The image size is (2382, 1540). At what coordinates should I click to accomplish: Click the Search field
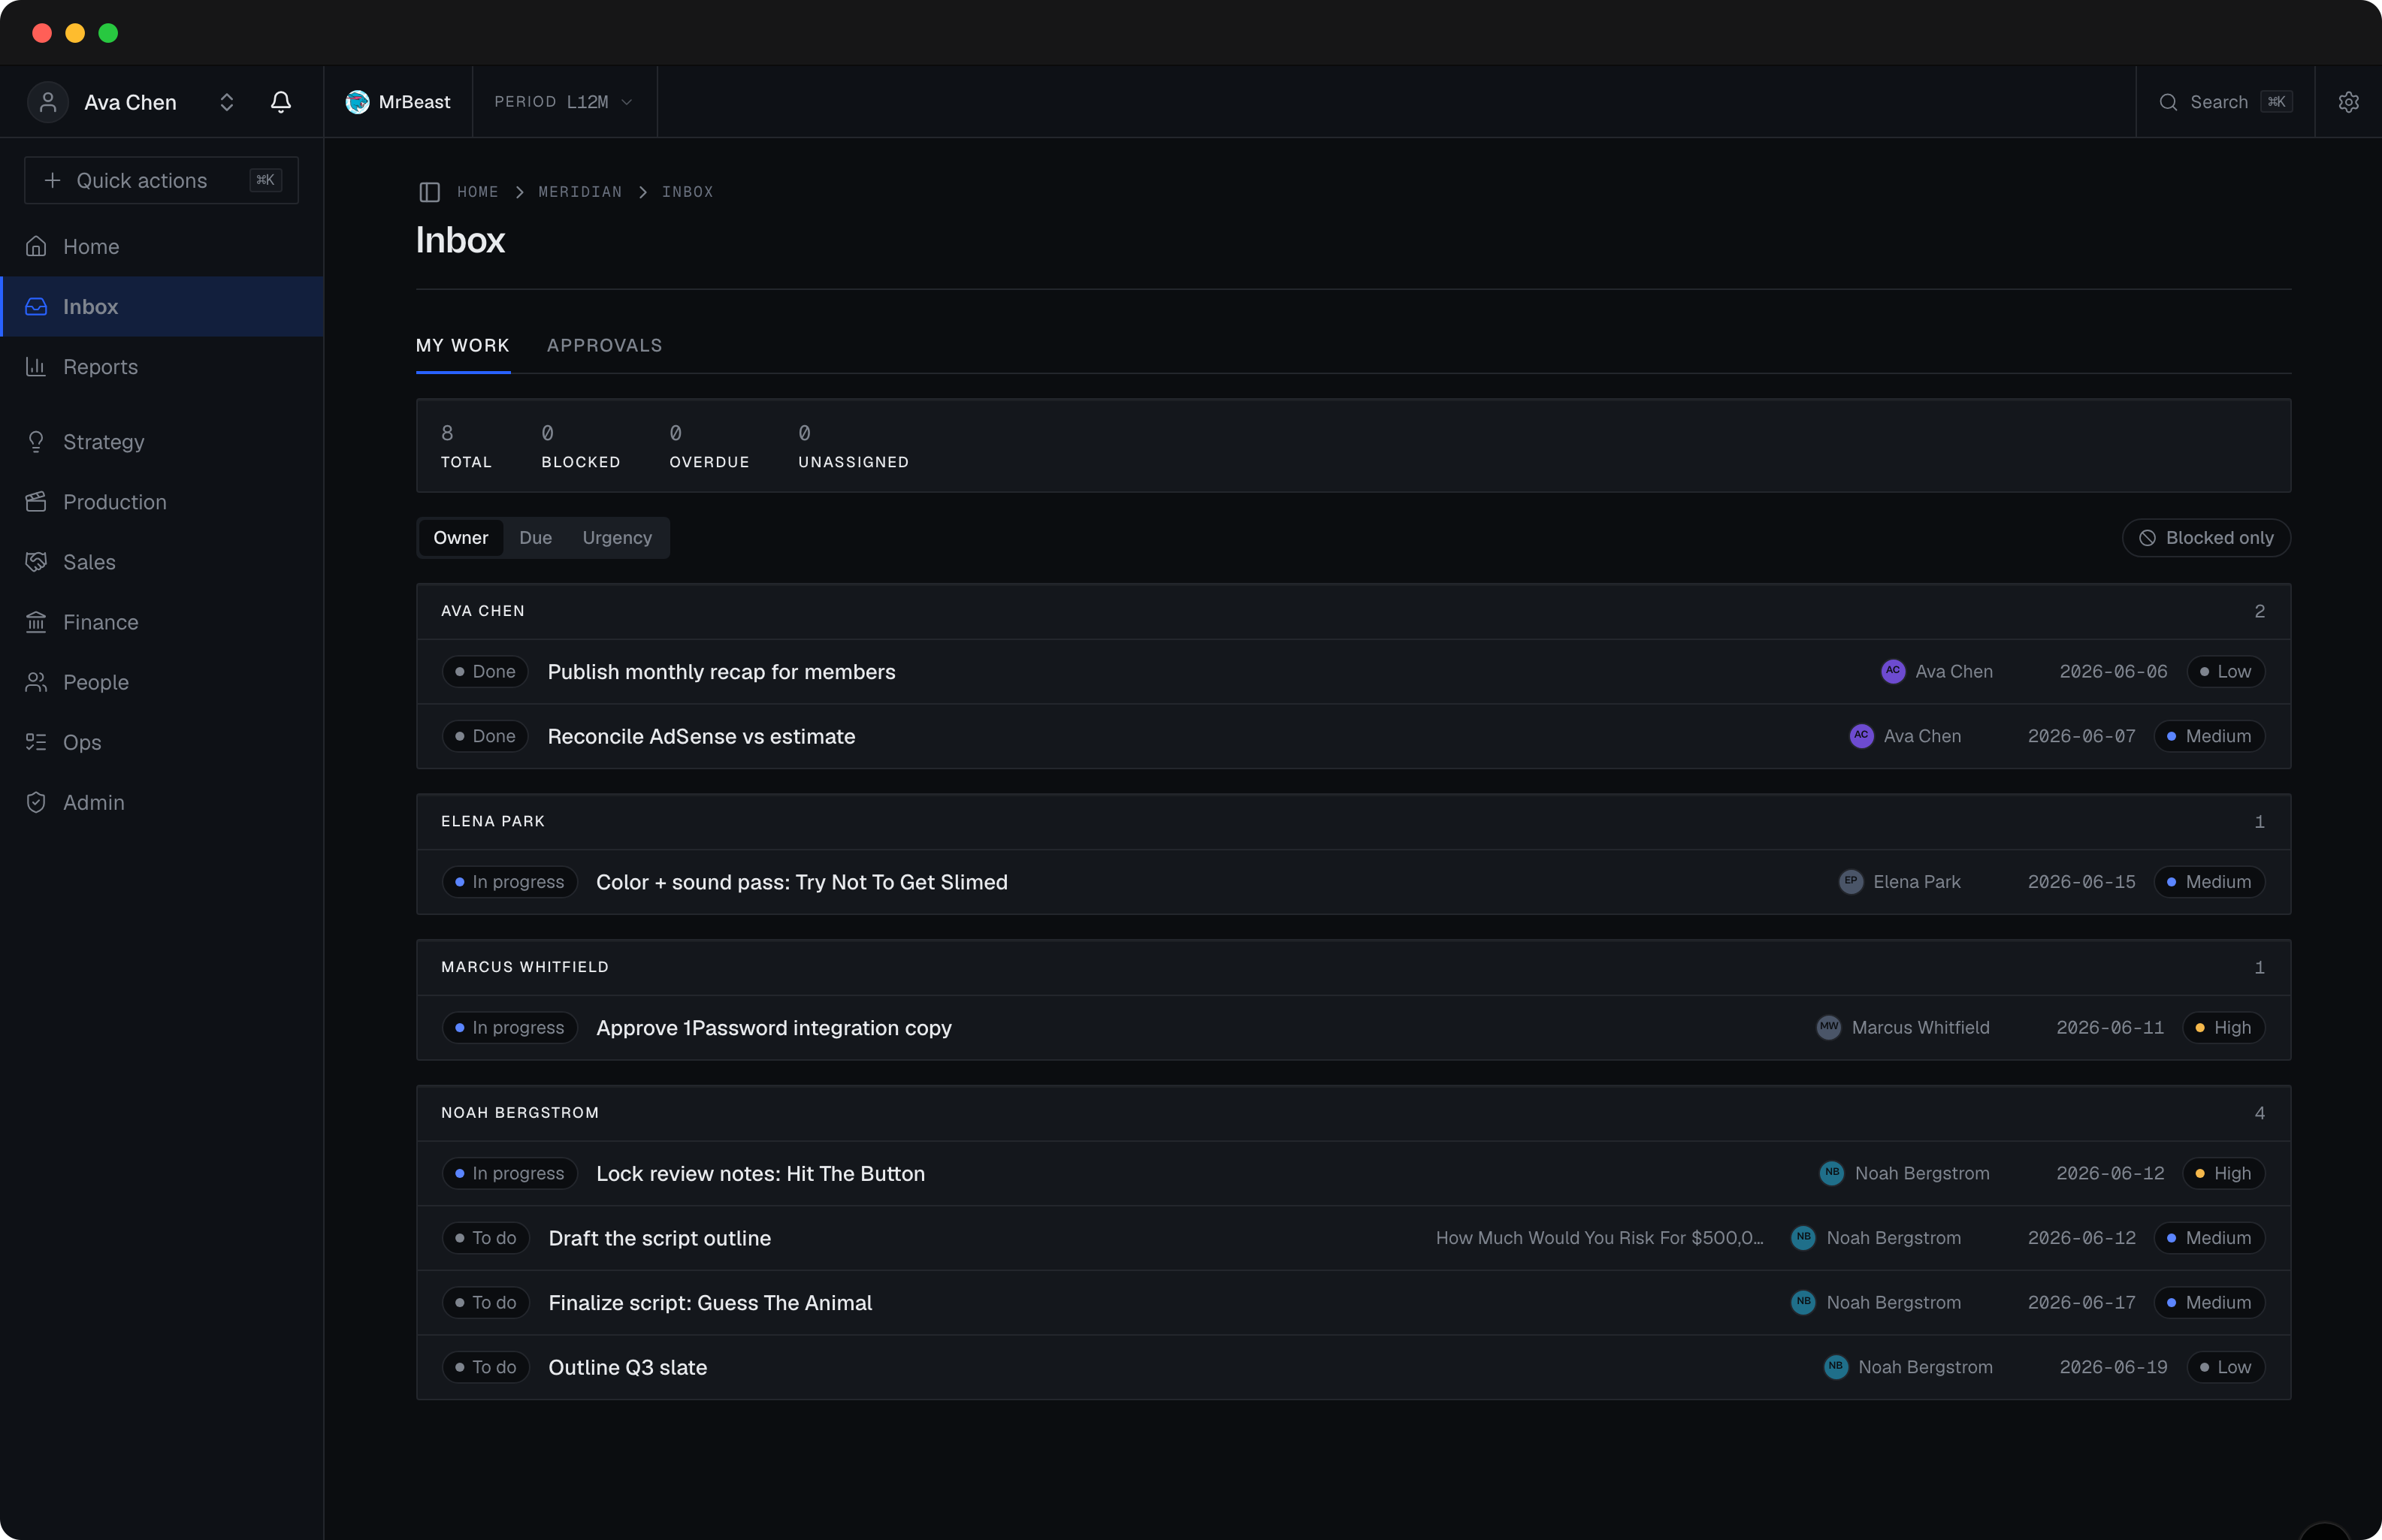[2224, 102]
